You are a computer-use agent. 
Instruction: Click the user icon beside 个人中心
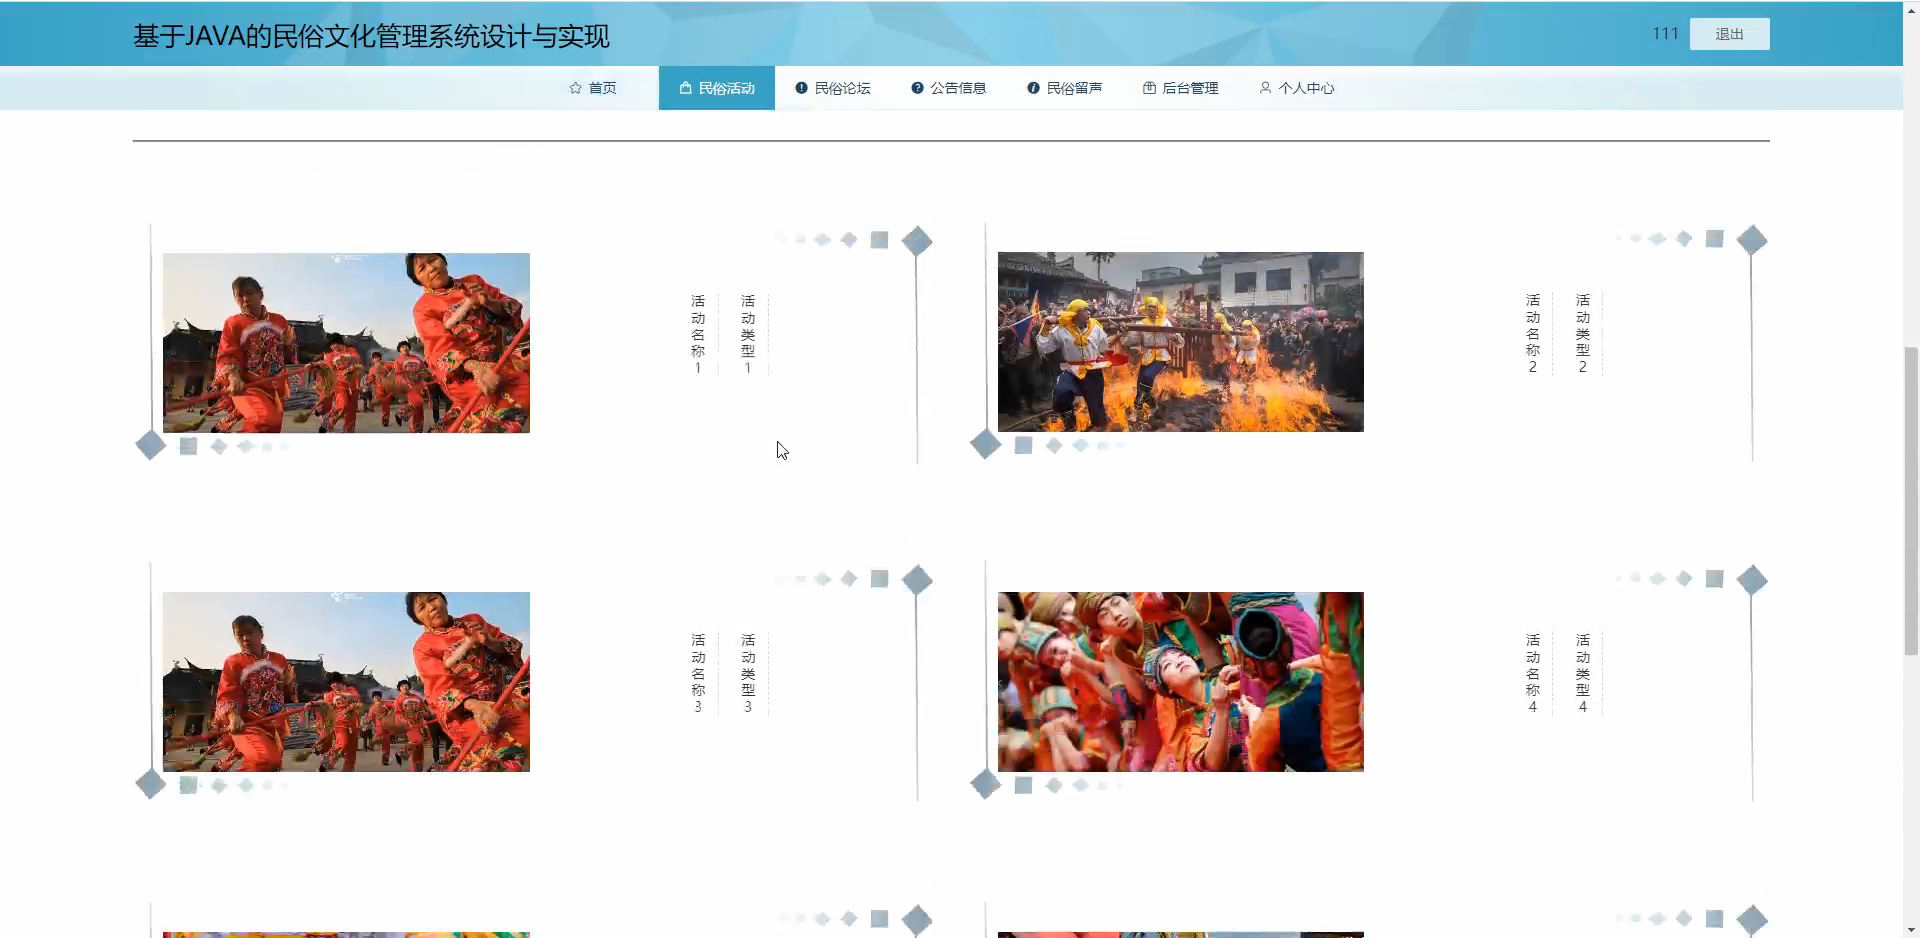[x=1265, y=88]
